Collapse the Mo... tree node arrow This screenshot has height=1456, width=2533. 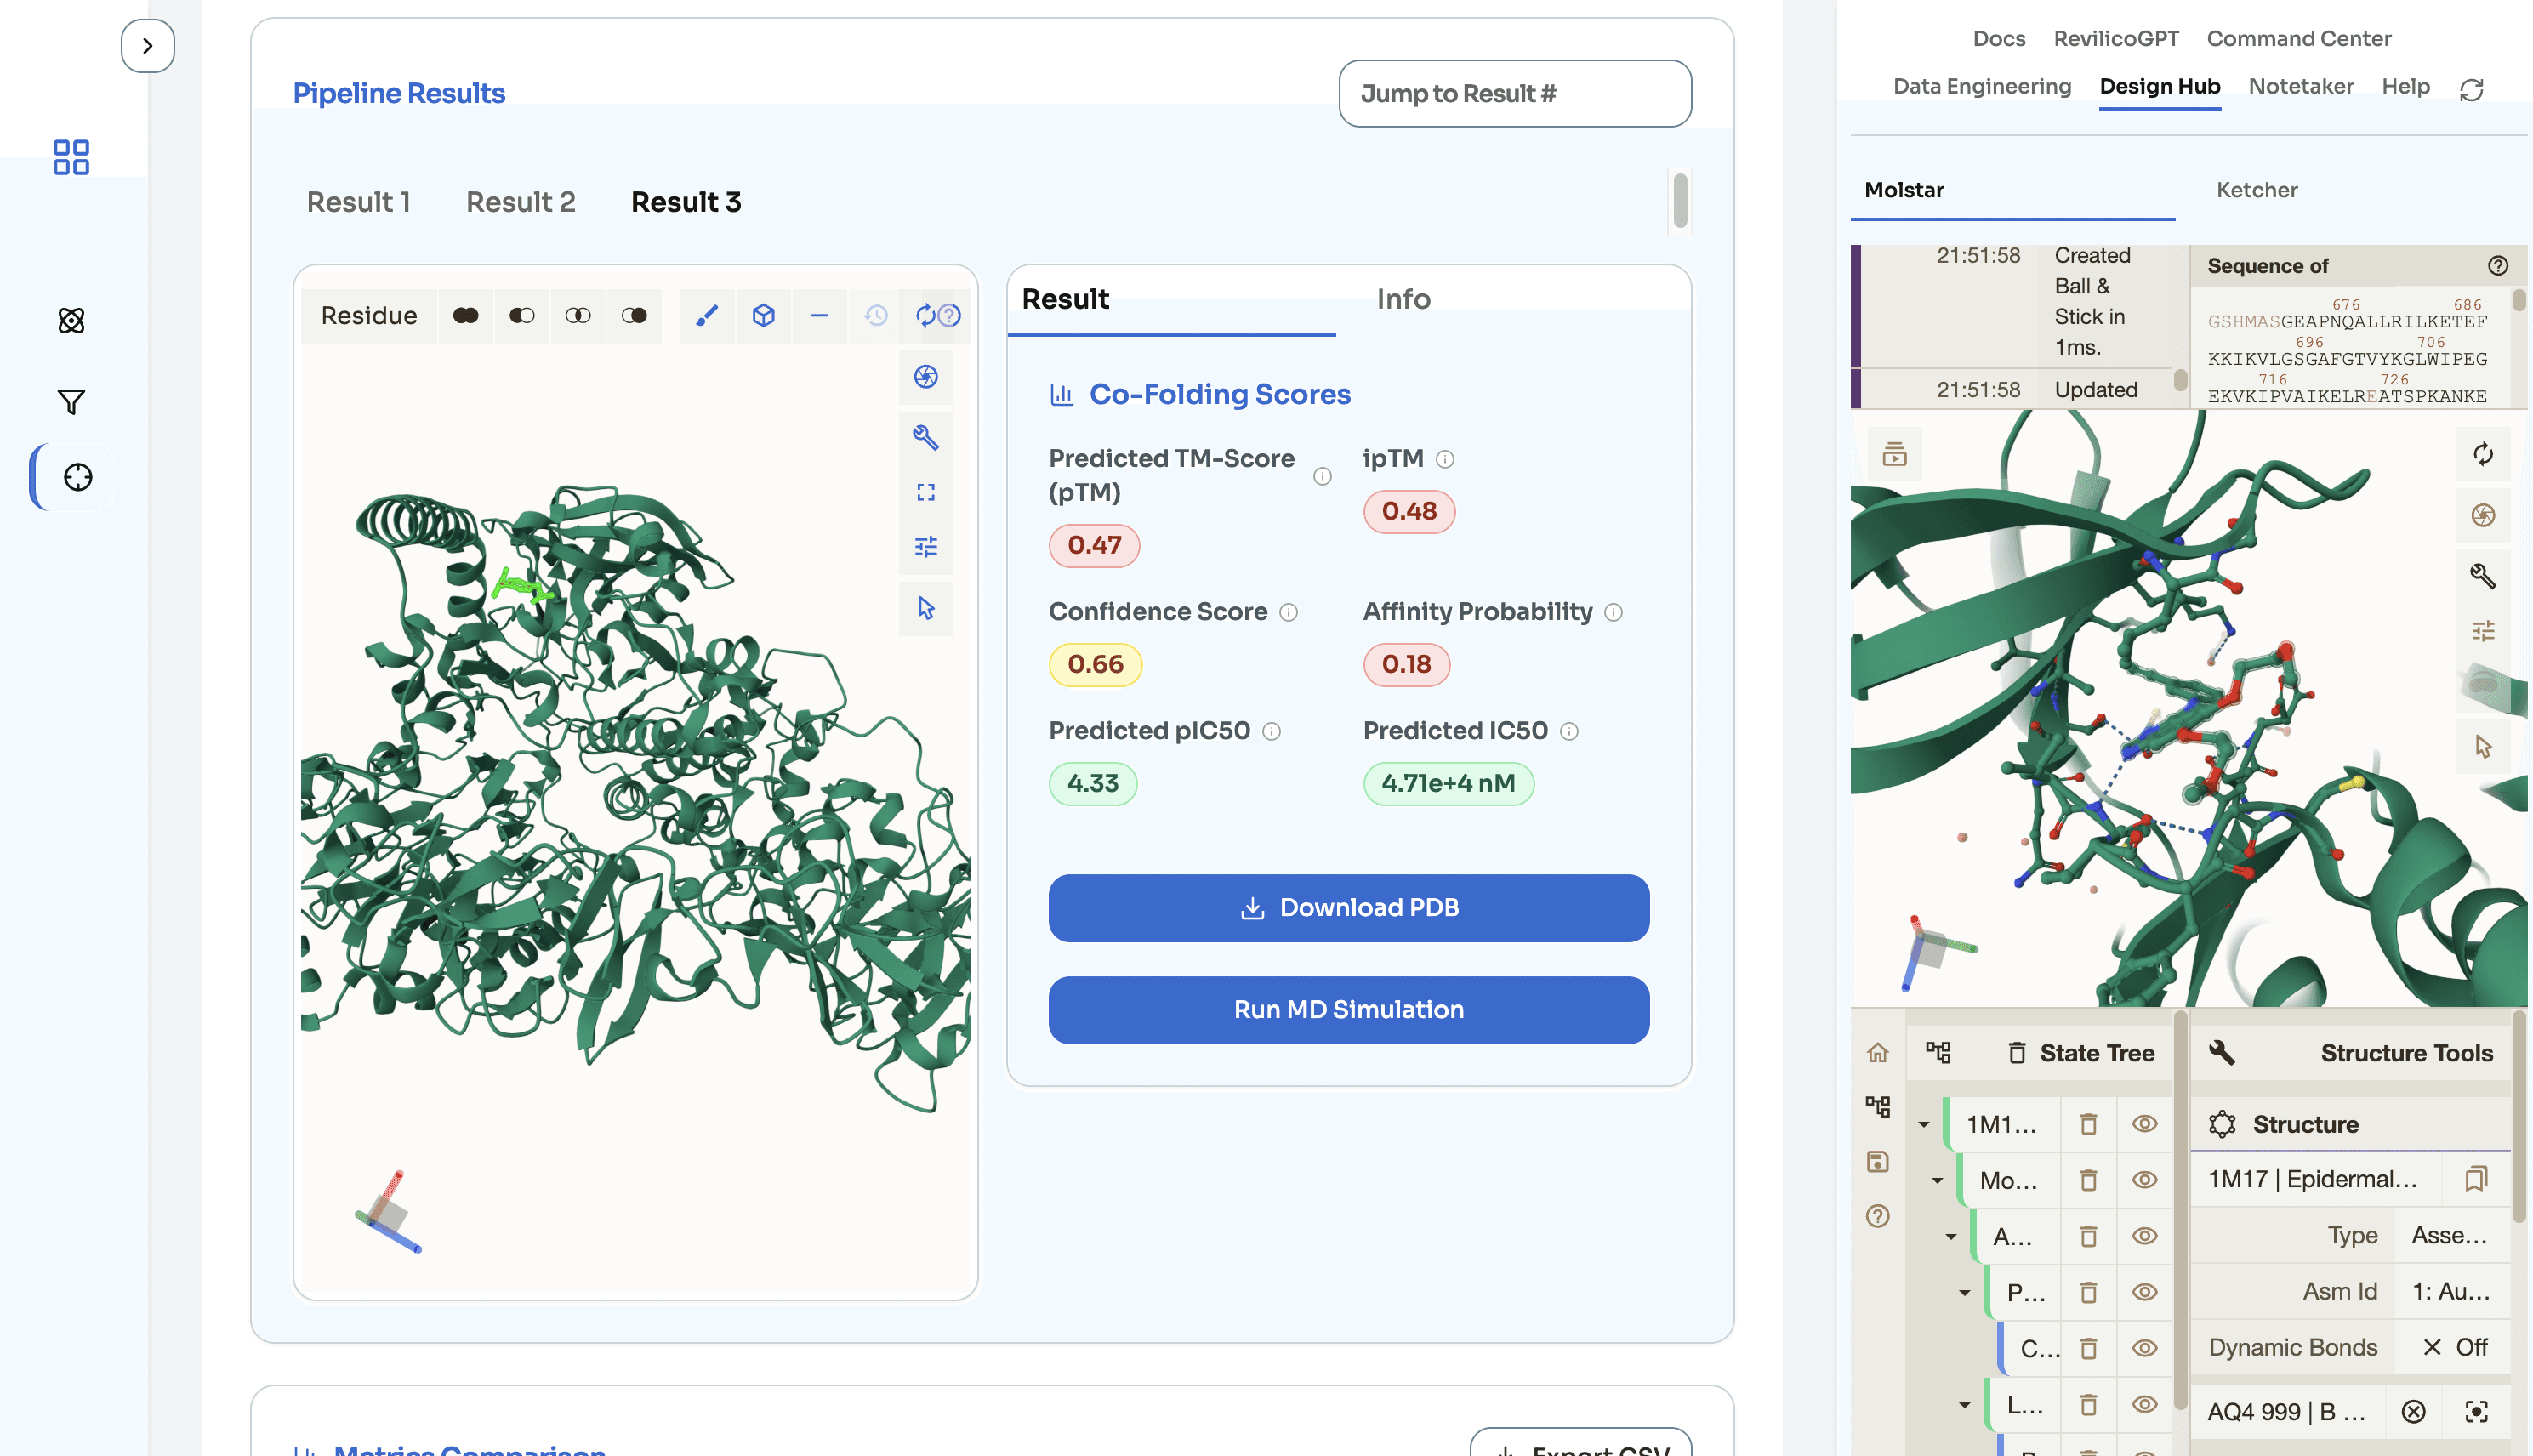click(x=1938, y=1181)
